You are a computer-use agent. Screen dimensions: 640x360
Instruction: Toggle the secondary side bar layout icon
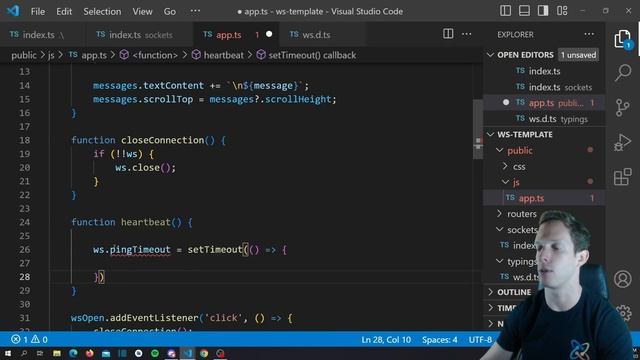(x=543, y=11)
